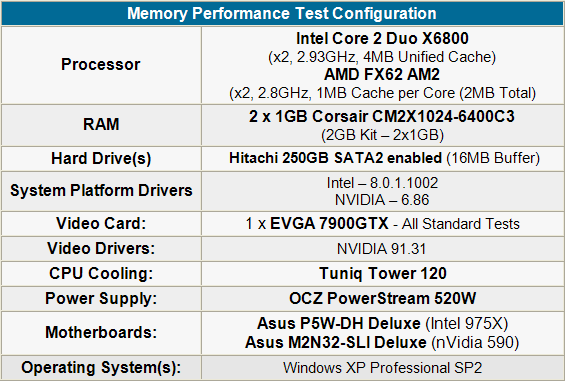Viewport: 565px width, 381px height.
Task: Click the OCZ PowerStream 520W text
Action: point(382,298)
